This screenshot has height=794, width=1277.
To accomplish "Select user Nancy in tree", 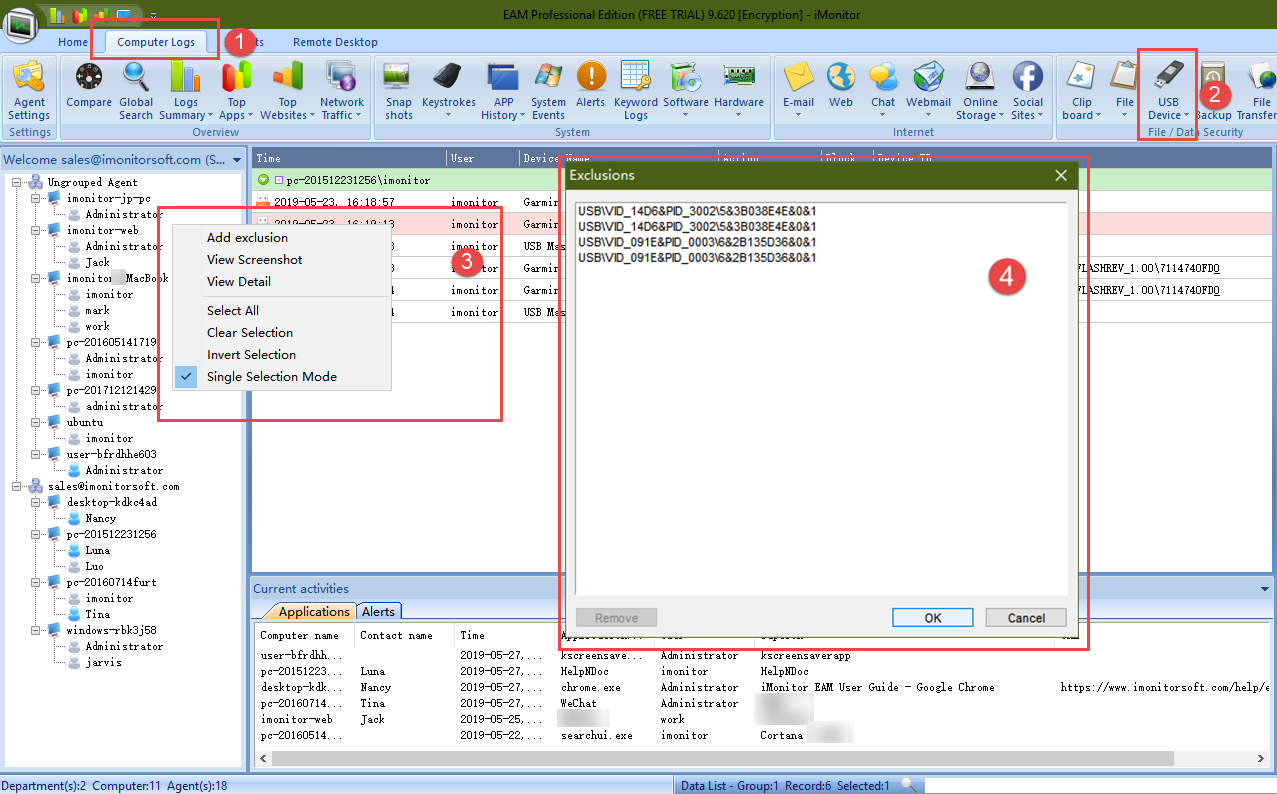I will [x=100, y=518].
